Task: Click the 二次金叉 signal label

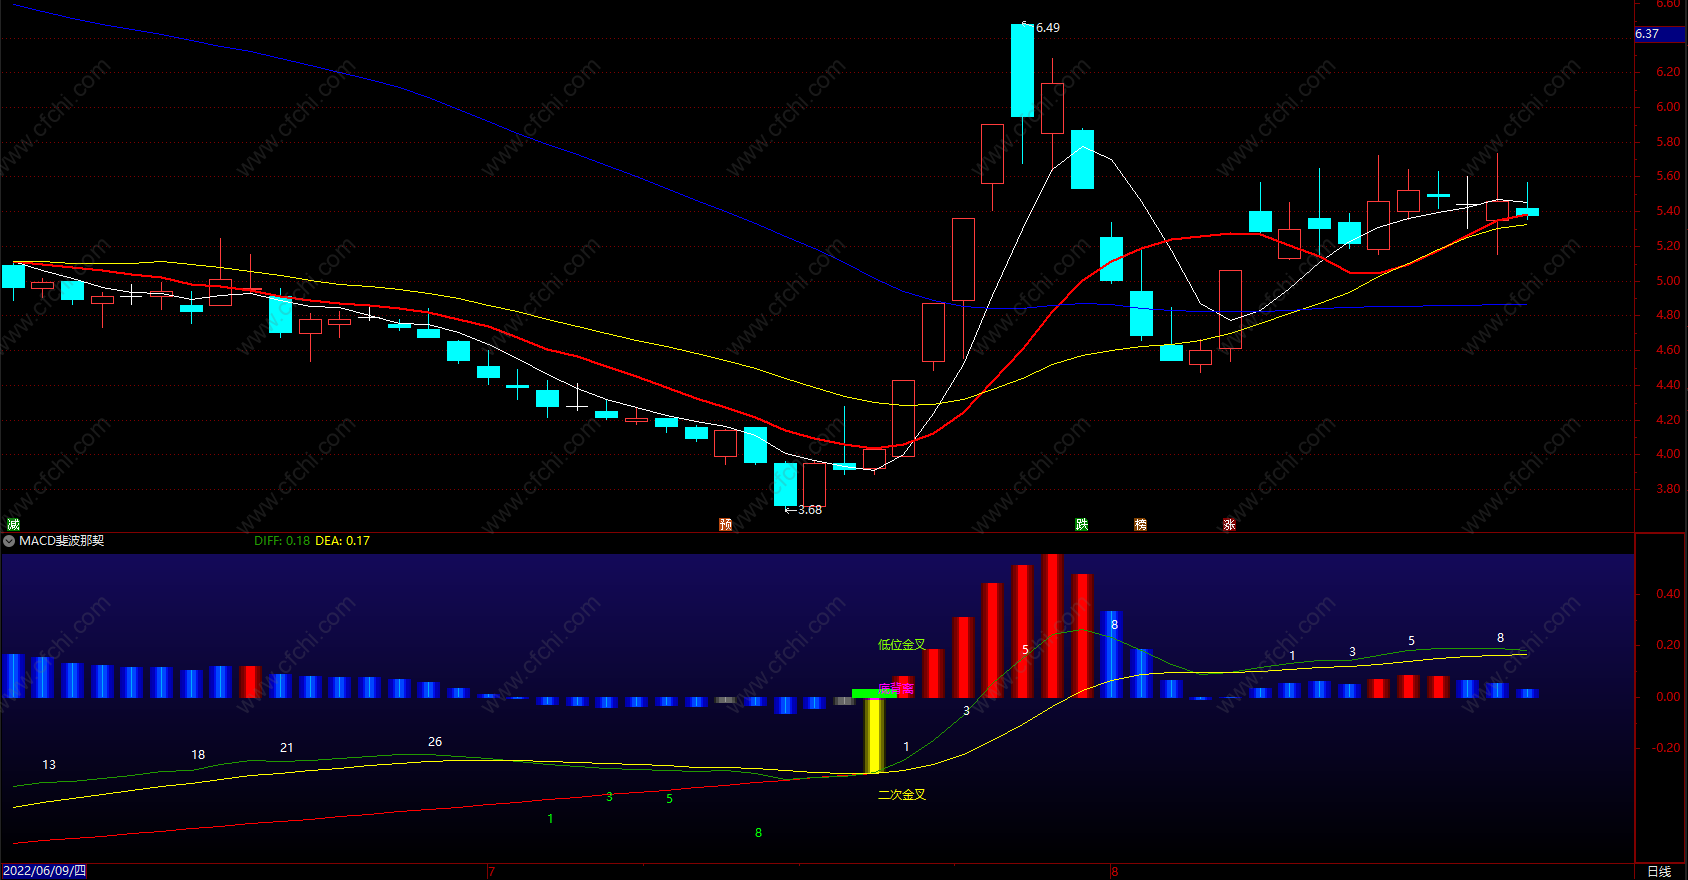Action: point(902,795)
